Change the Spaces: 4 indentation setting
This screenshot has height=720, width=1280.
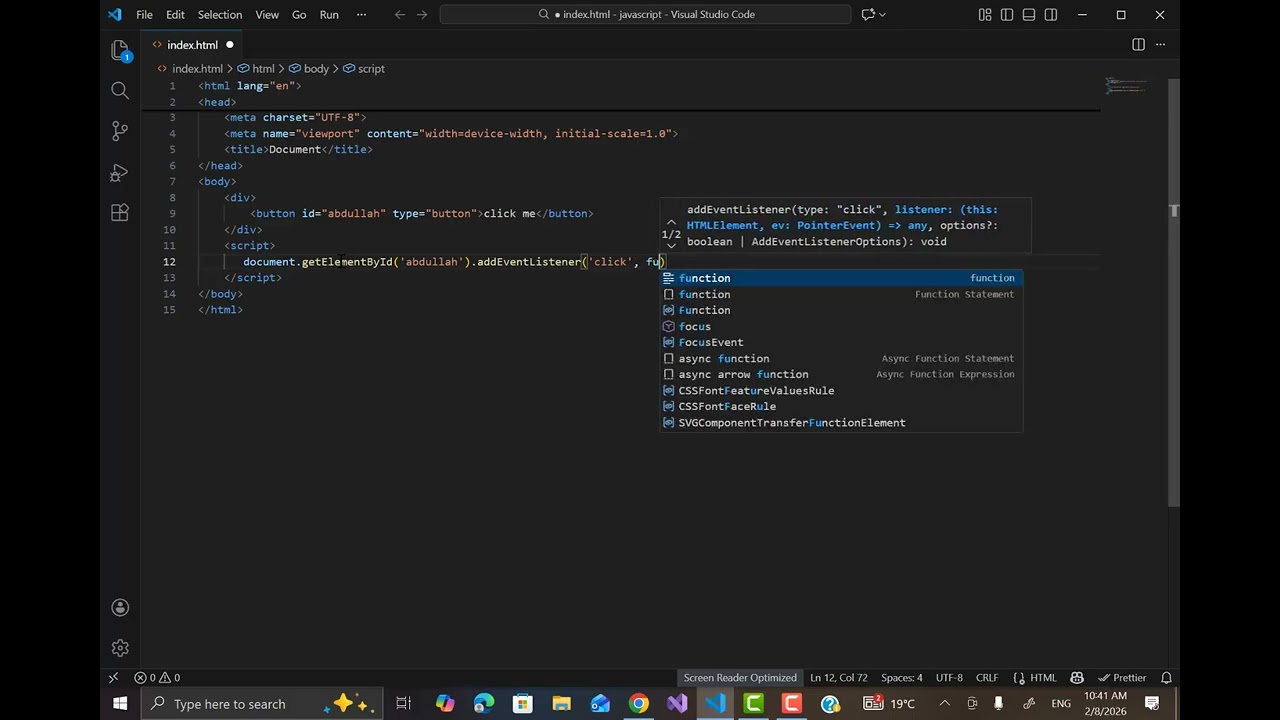pos(902,677)
